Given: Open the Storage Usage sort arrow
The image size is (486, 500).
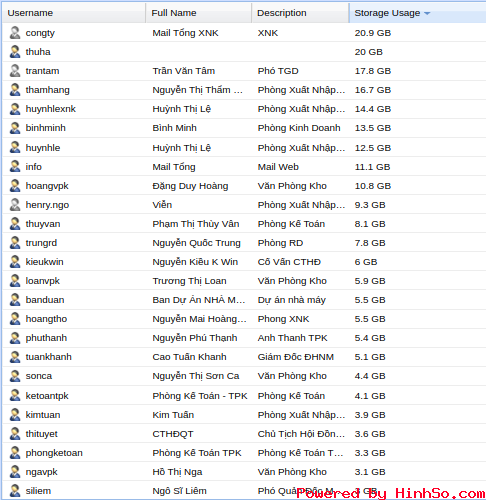Looking at the screenshot, I should pos(427,13).
